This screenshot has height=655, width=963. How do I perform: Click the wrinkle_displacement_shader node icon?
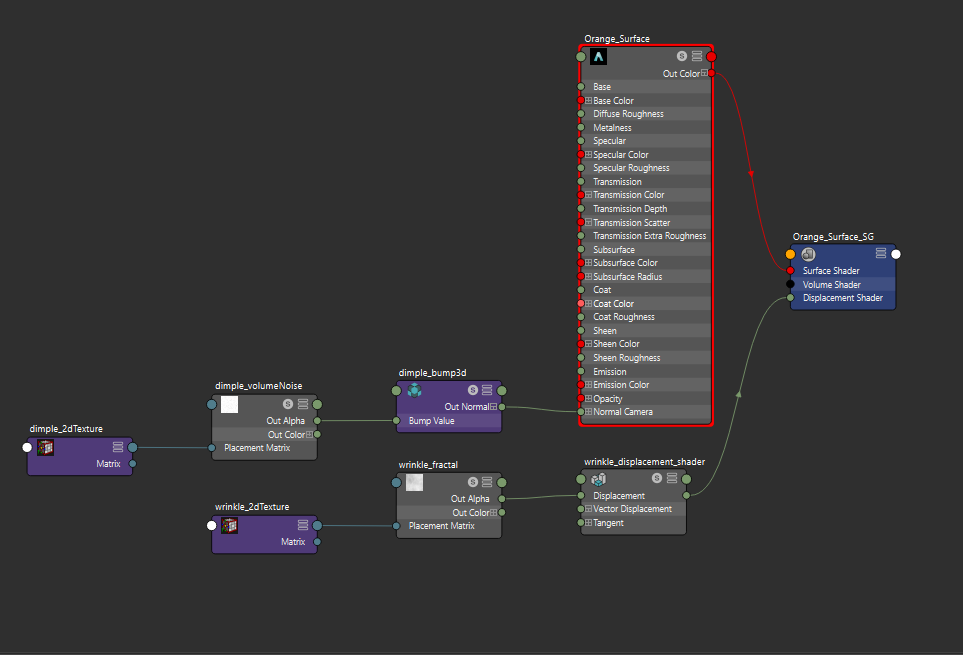599,480
